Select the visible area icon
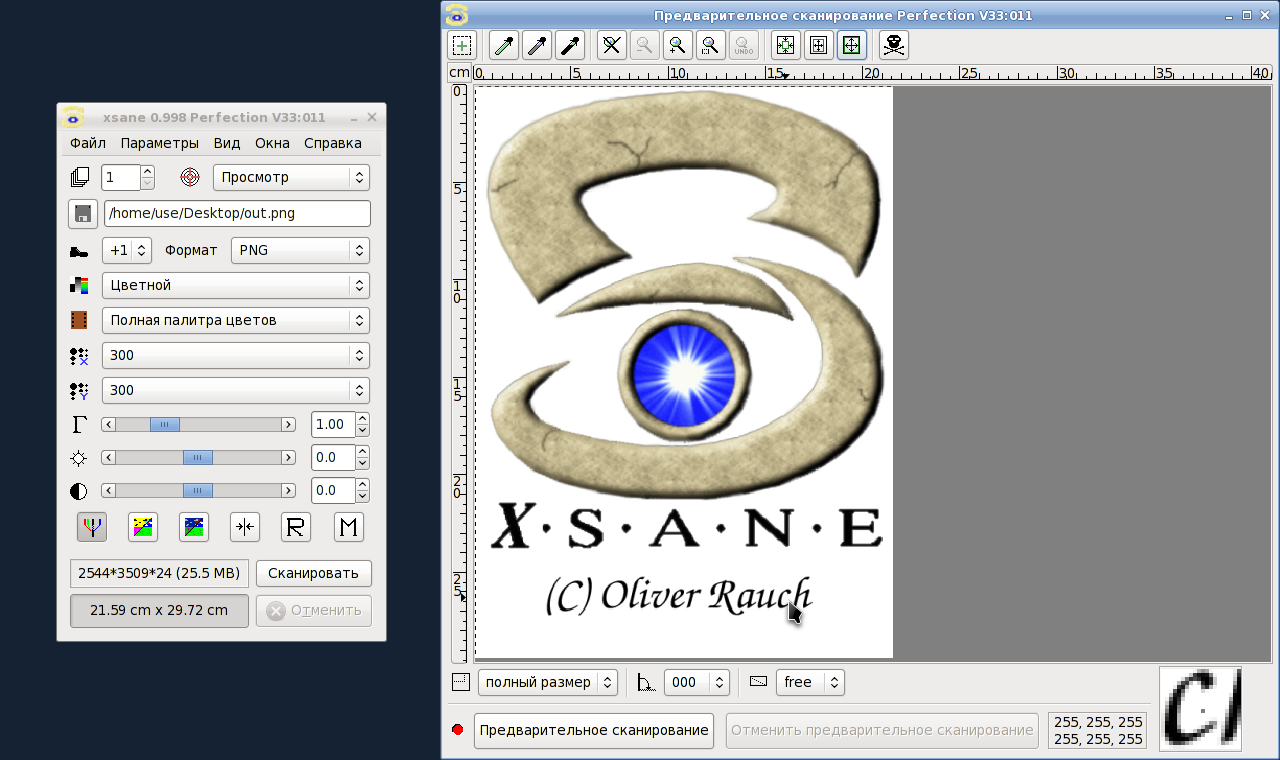This screenshot has width=1280, height=760. (852, 45)
